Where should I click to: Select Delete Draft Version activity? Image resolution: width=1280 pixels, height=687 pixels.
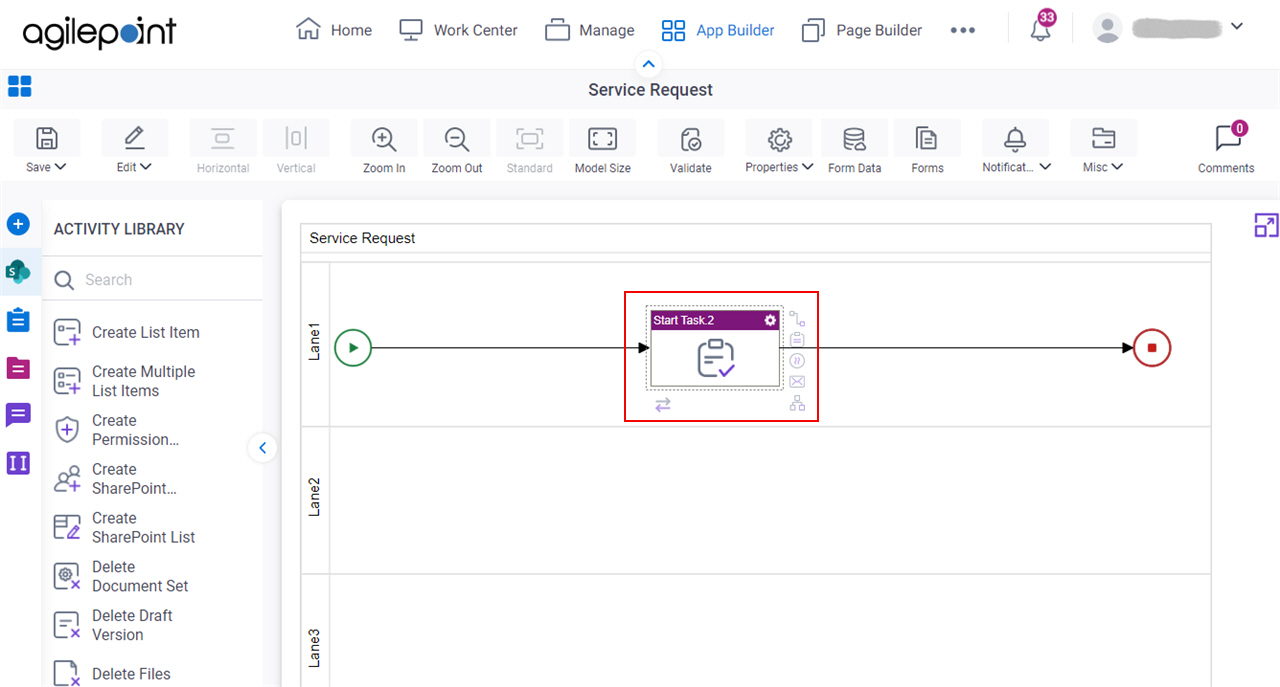pos(115,625)
